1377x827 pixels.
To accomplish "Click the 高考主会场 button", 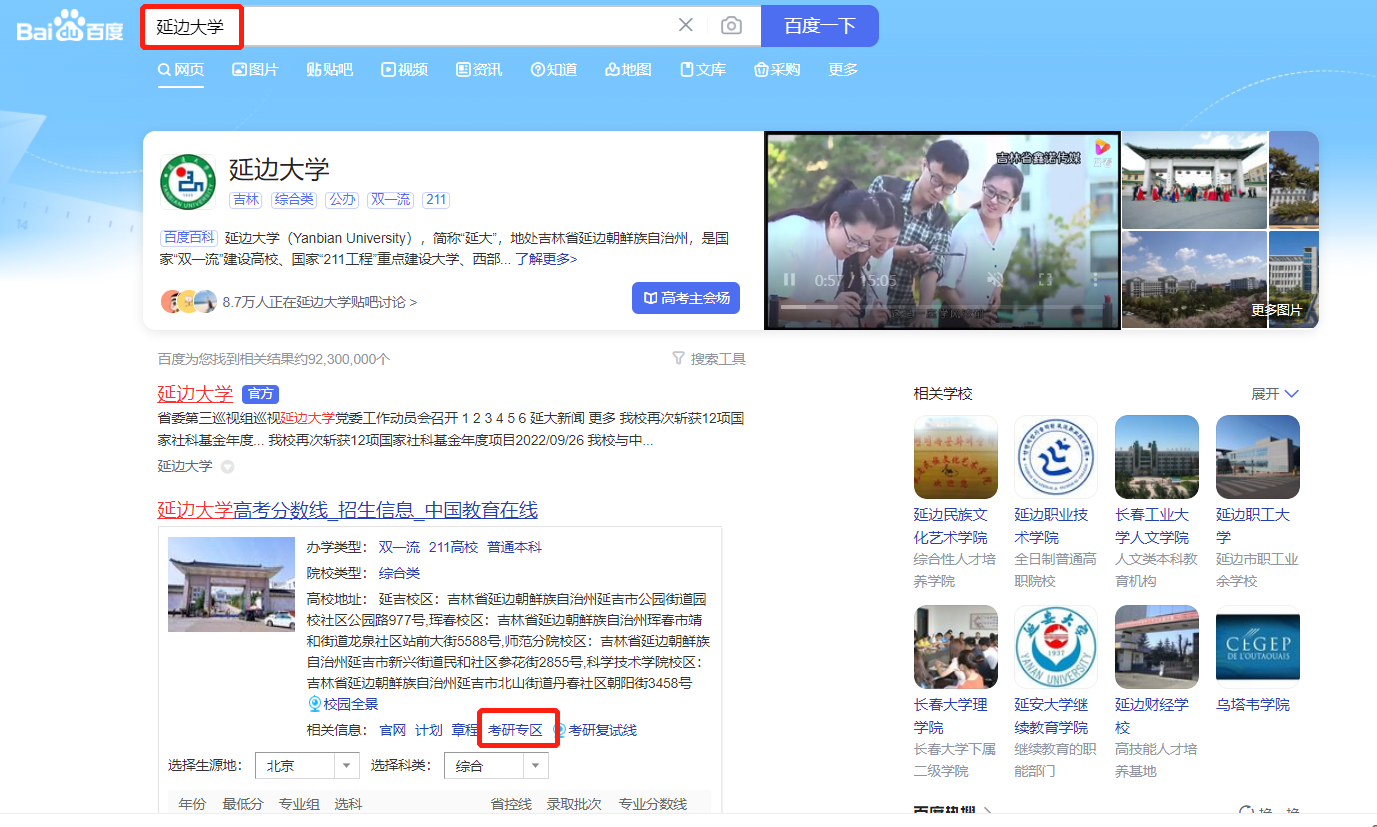I will click(686, 298).
